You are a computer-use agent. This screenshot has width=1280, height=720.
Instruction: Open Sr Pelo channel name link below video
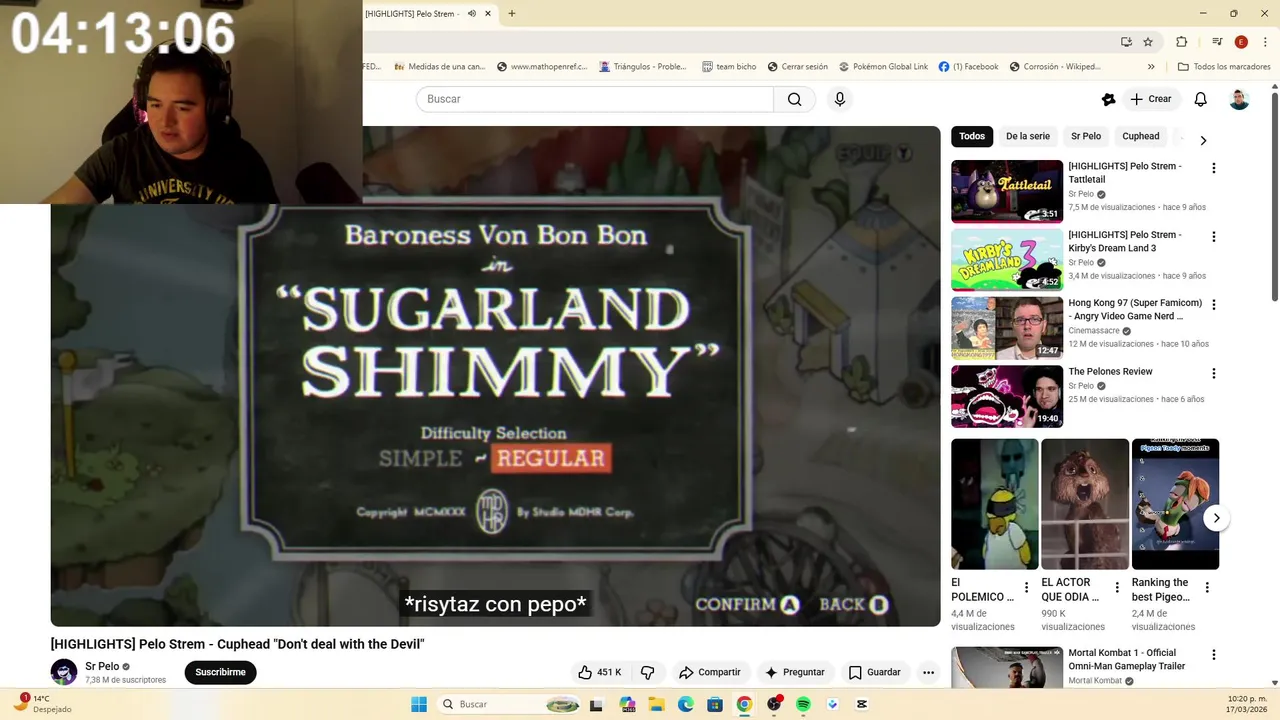[102, 666]
